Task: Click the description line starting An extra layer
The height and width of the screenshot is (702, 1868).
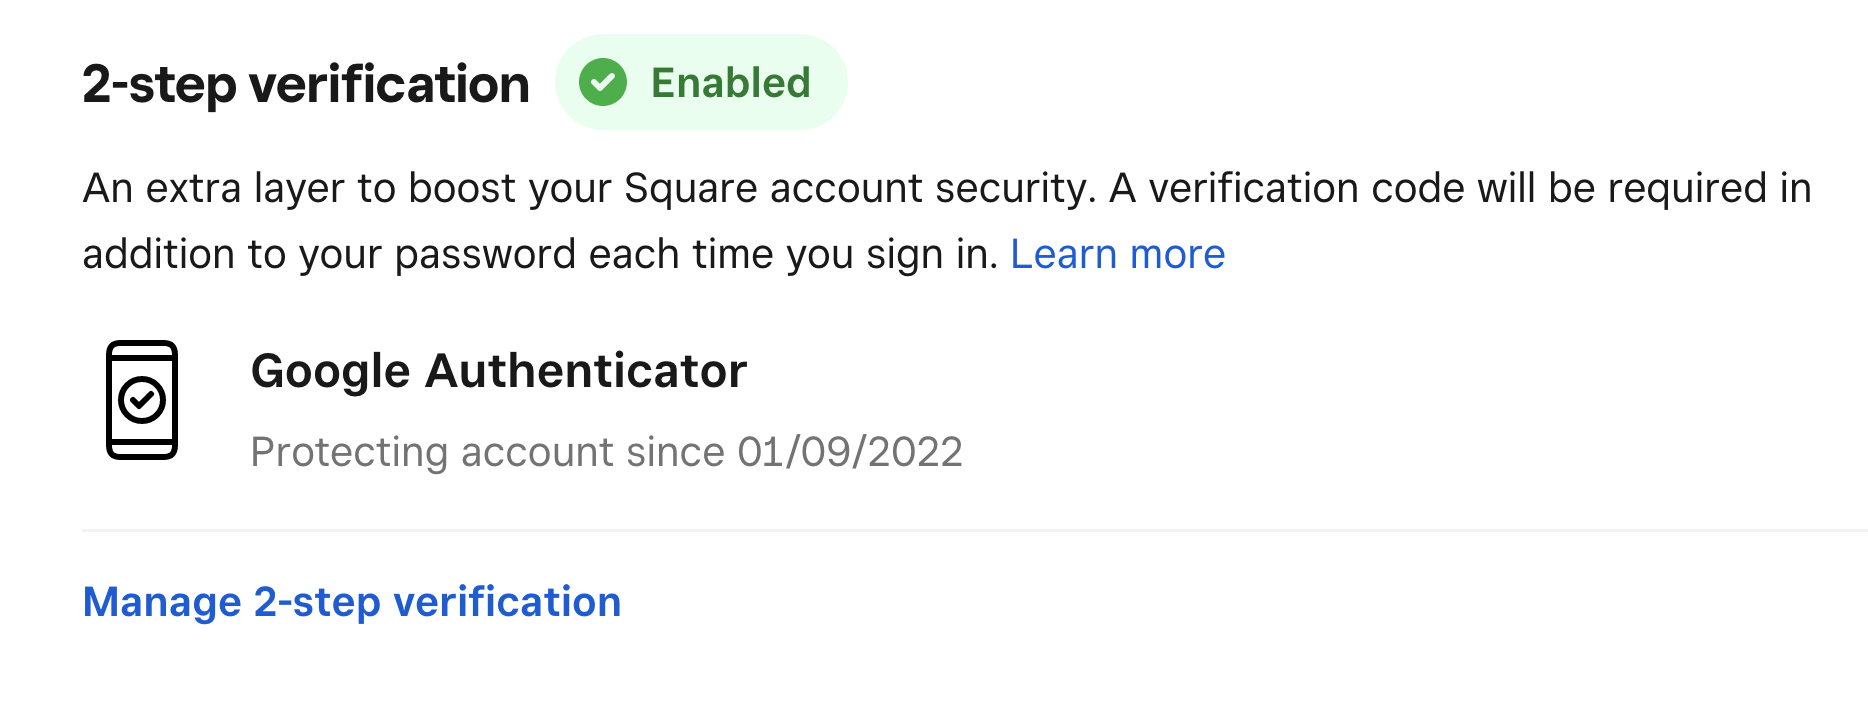Action: click(x=947, y=189)
